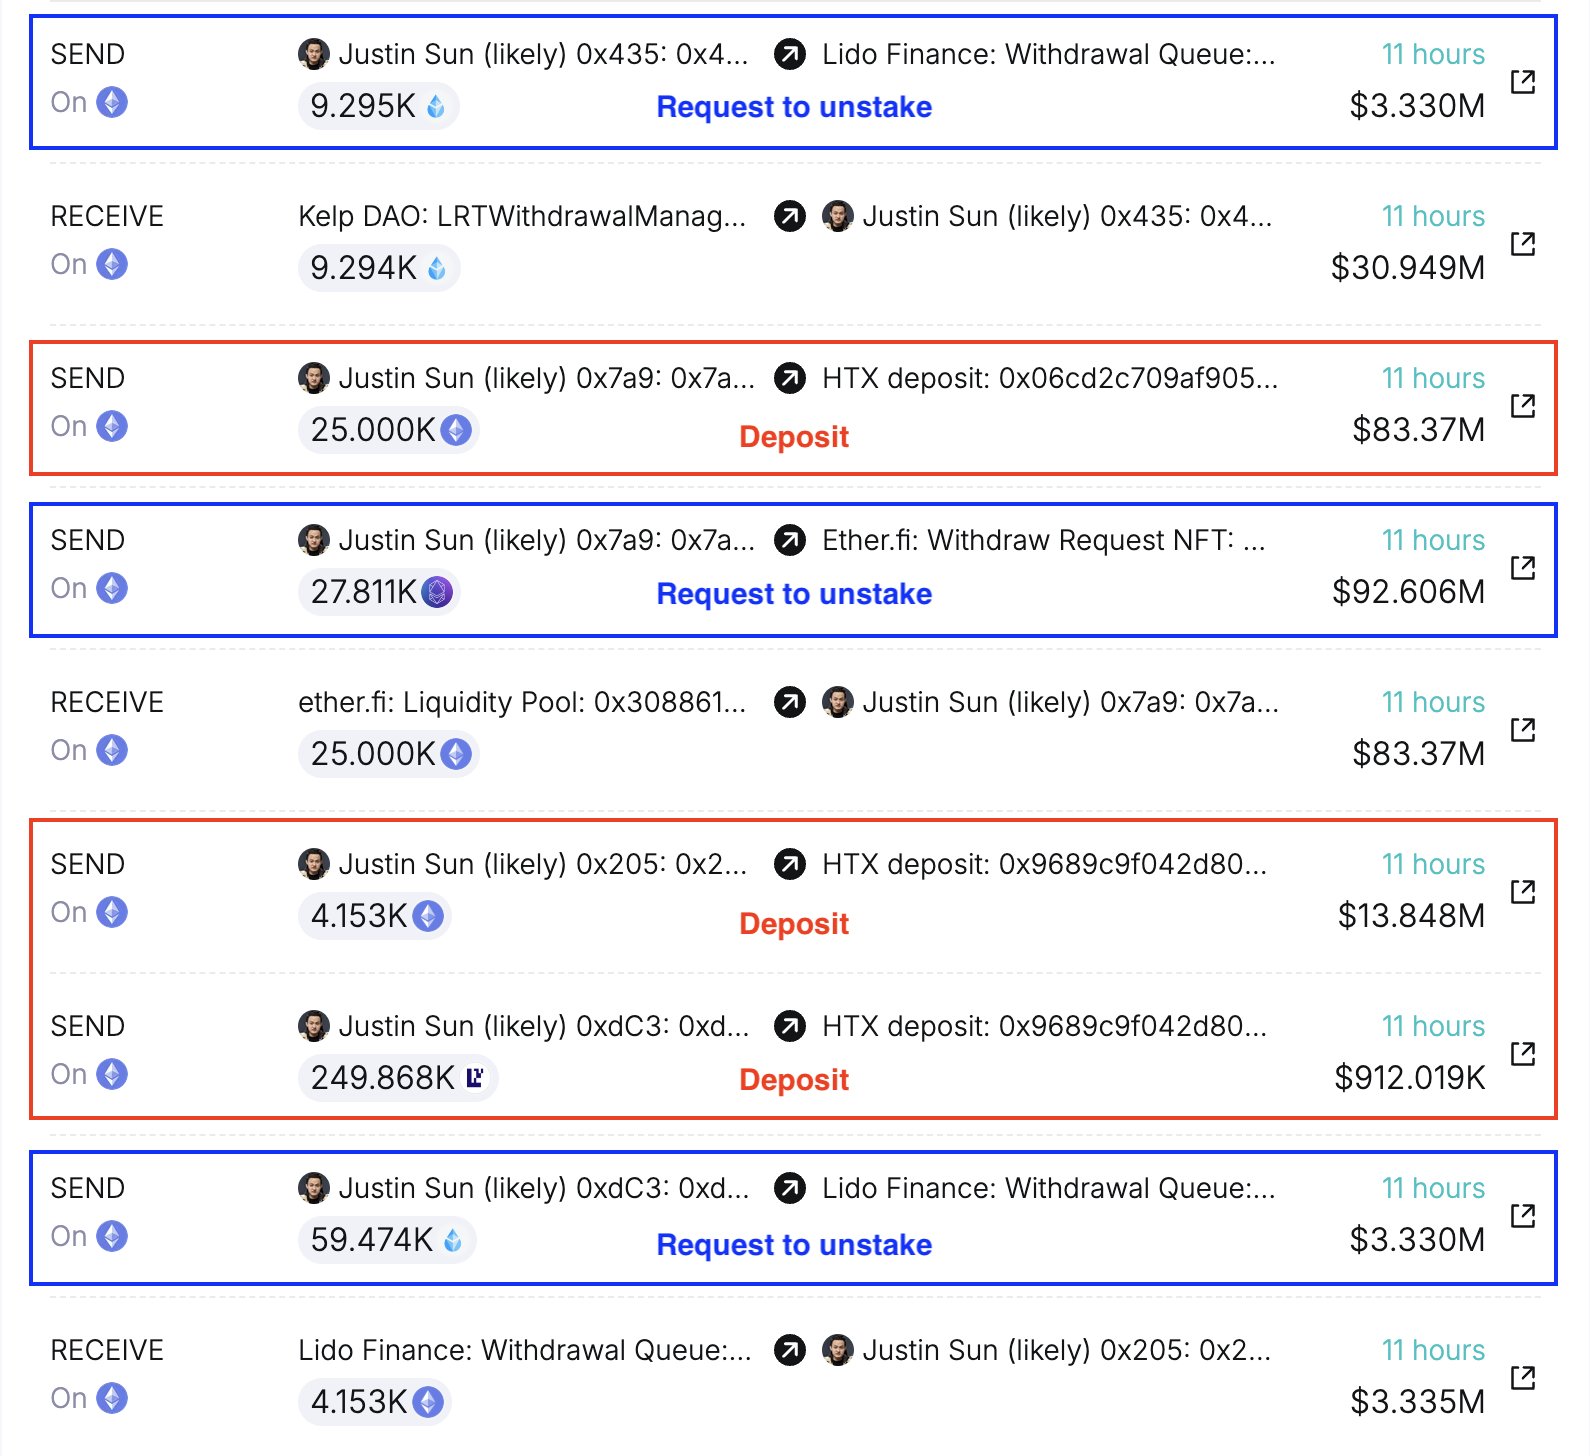Open external link for the $92.606M Ether.fi transaction
Viewport: 1590px width, 1456px height.
(x=1522, y=567)
